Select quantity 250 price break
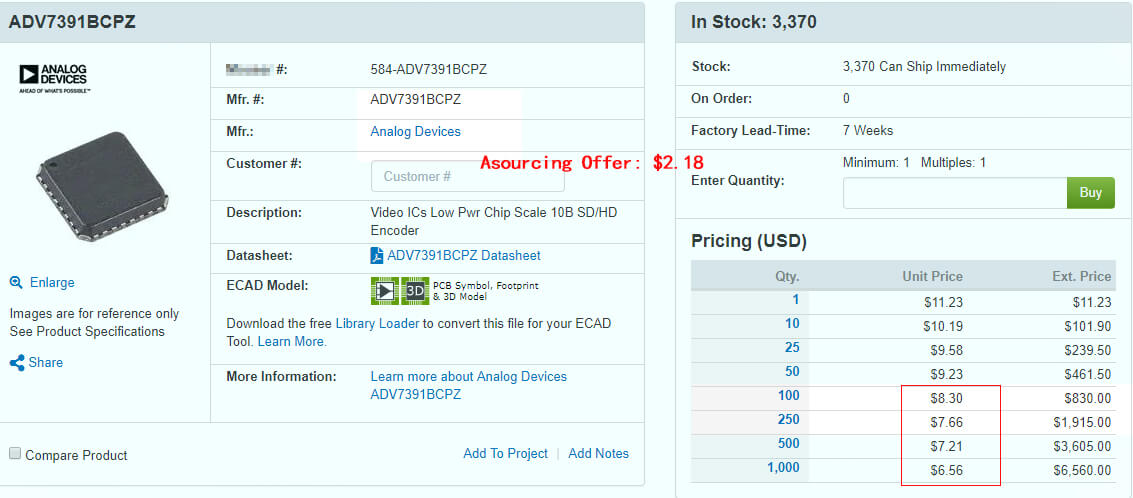The width and height of the screenshot is (1133, 498). tap(789, 419)
